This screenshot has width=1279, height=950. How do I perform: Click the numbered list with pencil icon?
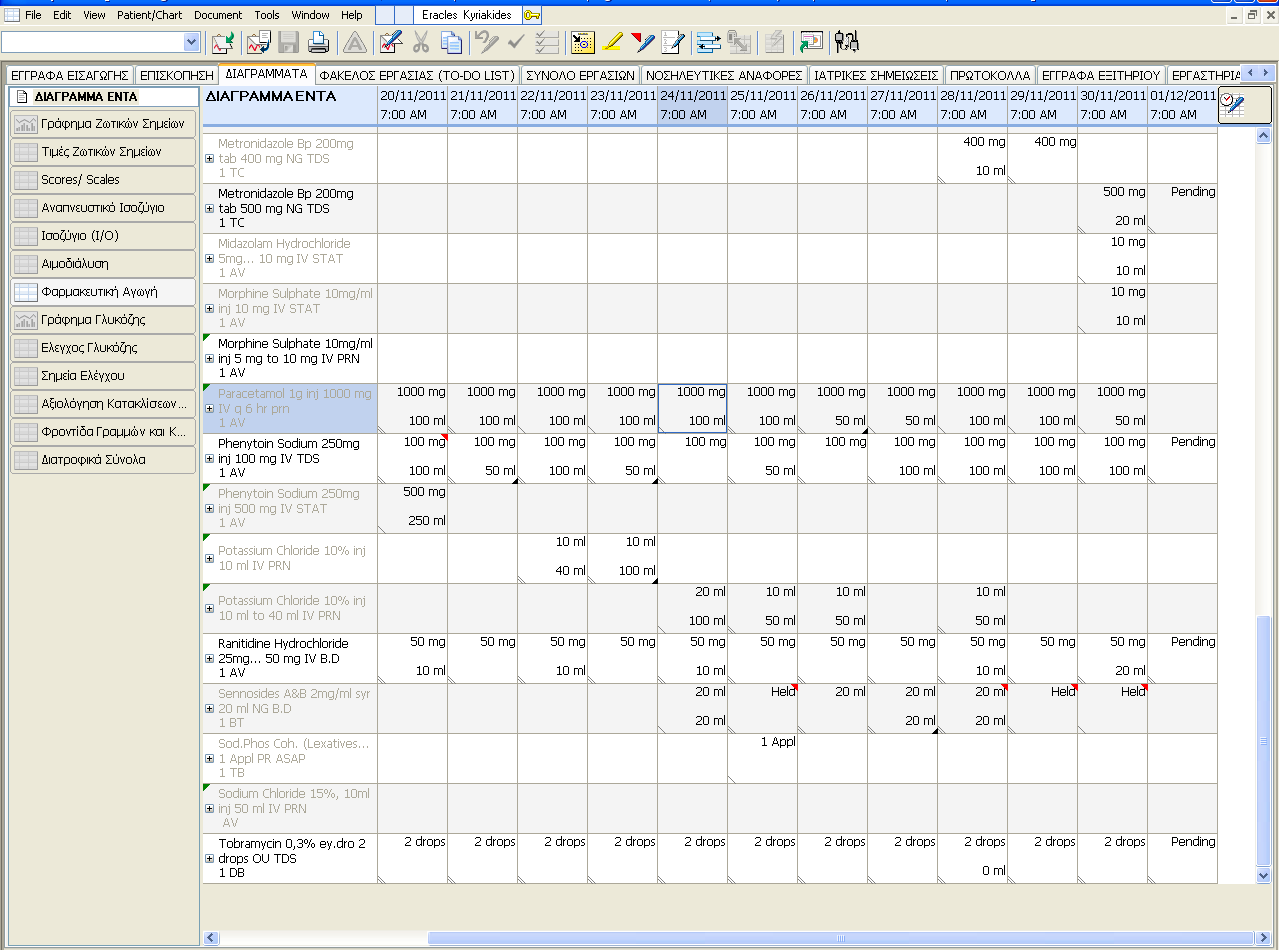click(x=673, y=42)
